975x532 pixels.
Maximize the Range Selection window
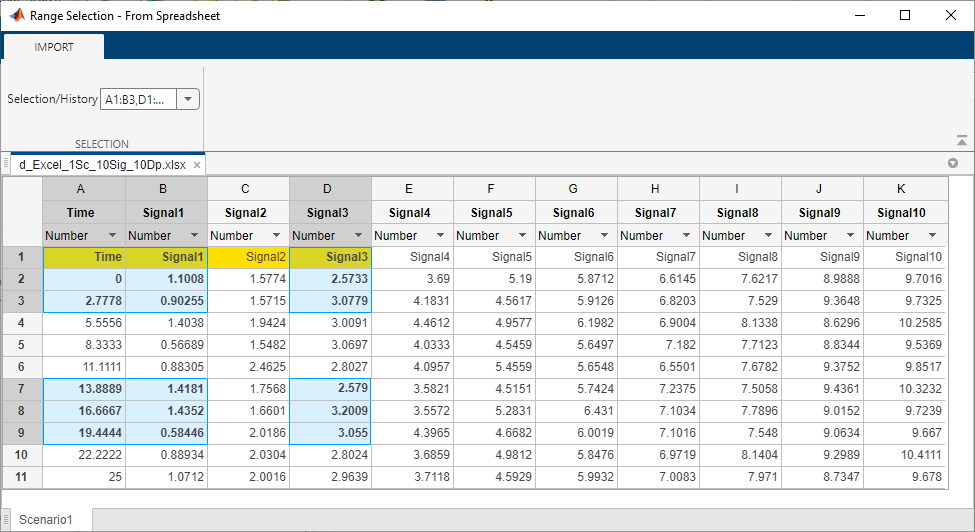point(905,16)
